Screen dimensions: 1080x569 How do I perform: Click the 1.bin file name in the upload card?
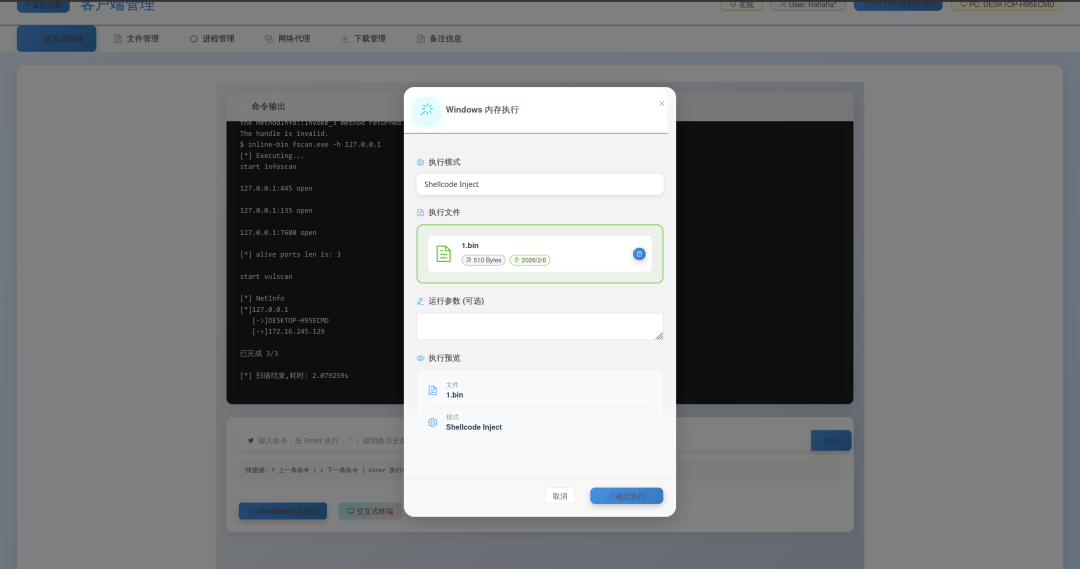click(x=470, y=245)
